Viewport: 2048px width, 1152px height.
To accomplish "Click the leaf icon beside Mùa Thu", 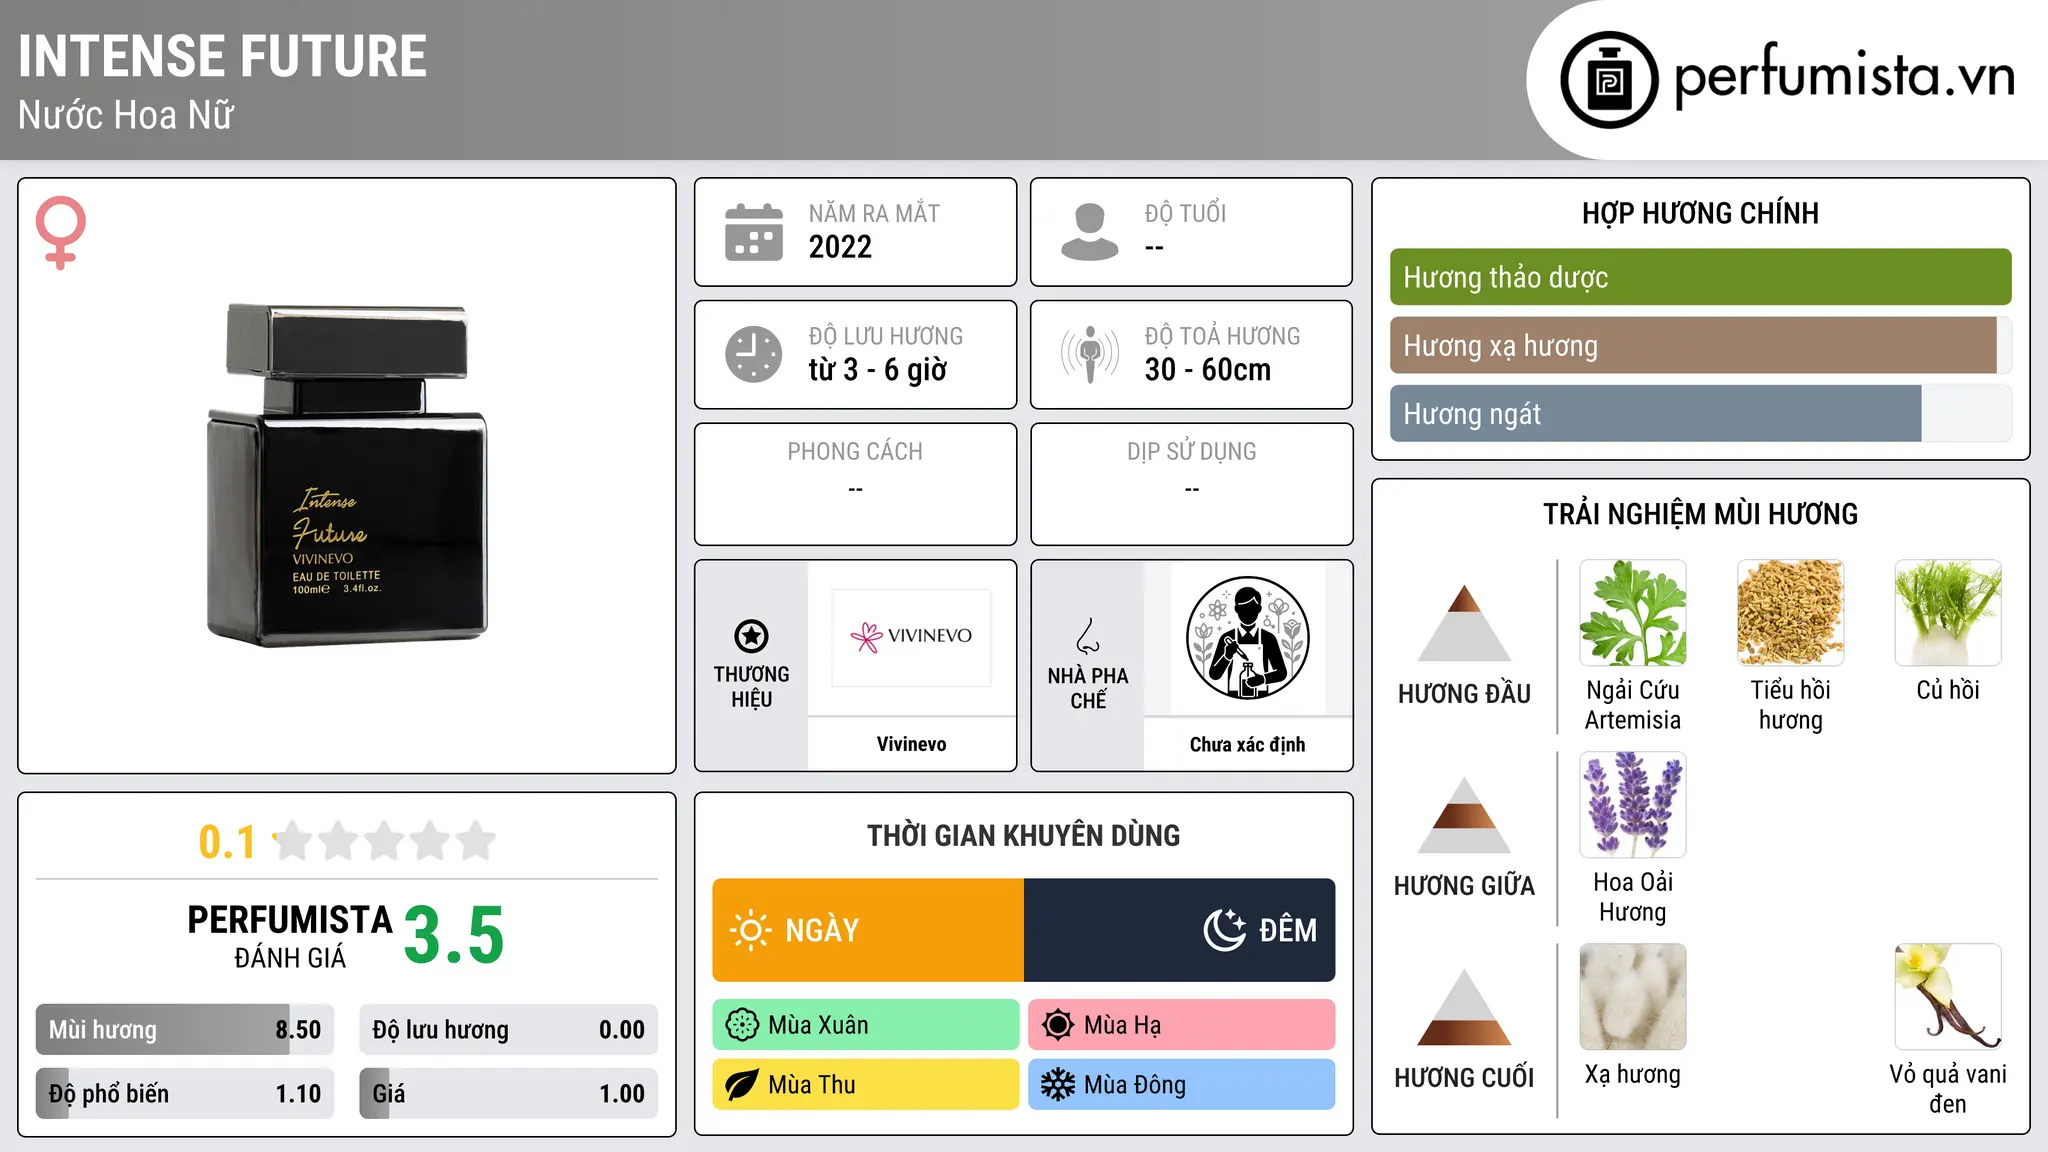I will click(x=742, y=1085).
